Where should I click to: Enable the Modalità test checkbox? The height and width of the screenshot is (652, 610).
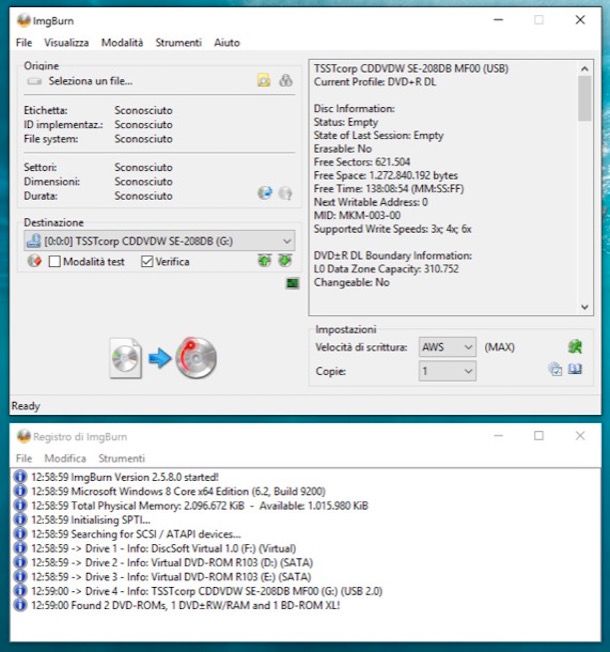(55, 262)
